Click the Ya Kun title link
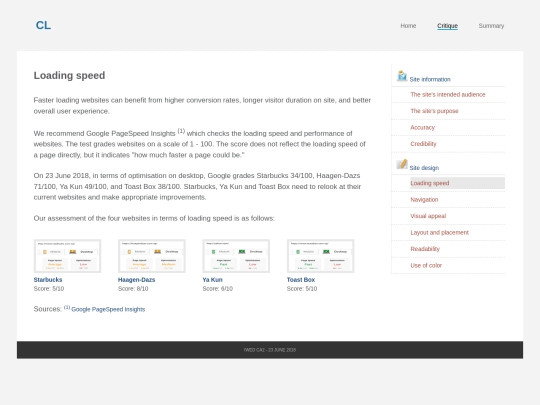Screen dimensions: 540x405 click(212, 280)
